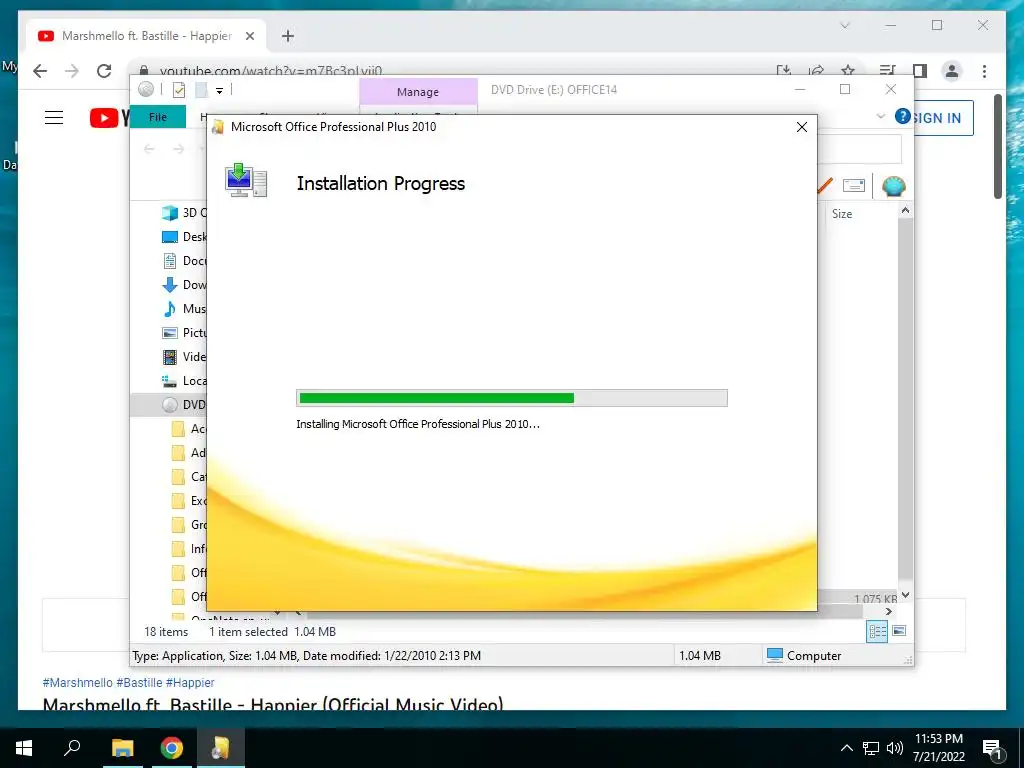Image resolution: width=1024 pixels, height=768 pixels.
Task: Click the #Happier hashtag link
Action: [190, 682]
